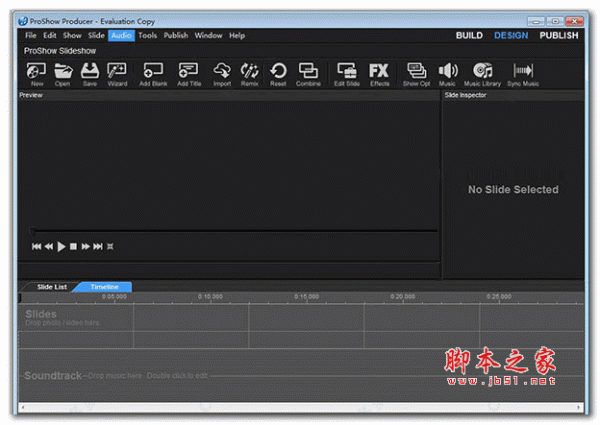Screen dimensions: 600x425
Task: Stop the preview playback
Action: tap(74, 246)
